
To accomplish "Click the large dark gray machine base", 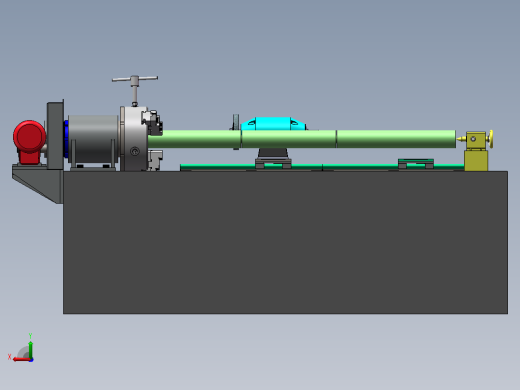I will click(x=285, y=242).
